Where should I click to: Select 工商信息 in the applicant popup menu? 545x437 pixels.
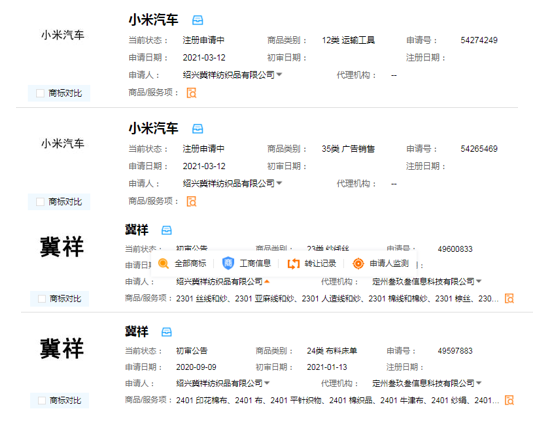point(255,264)
